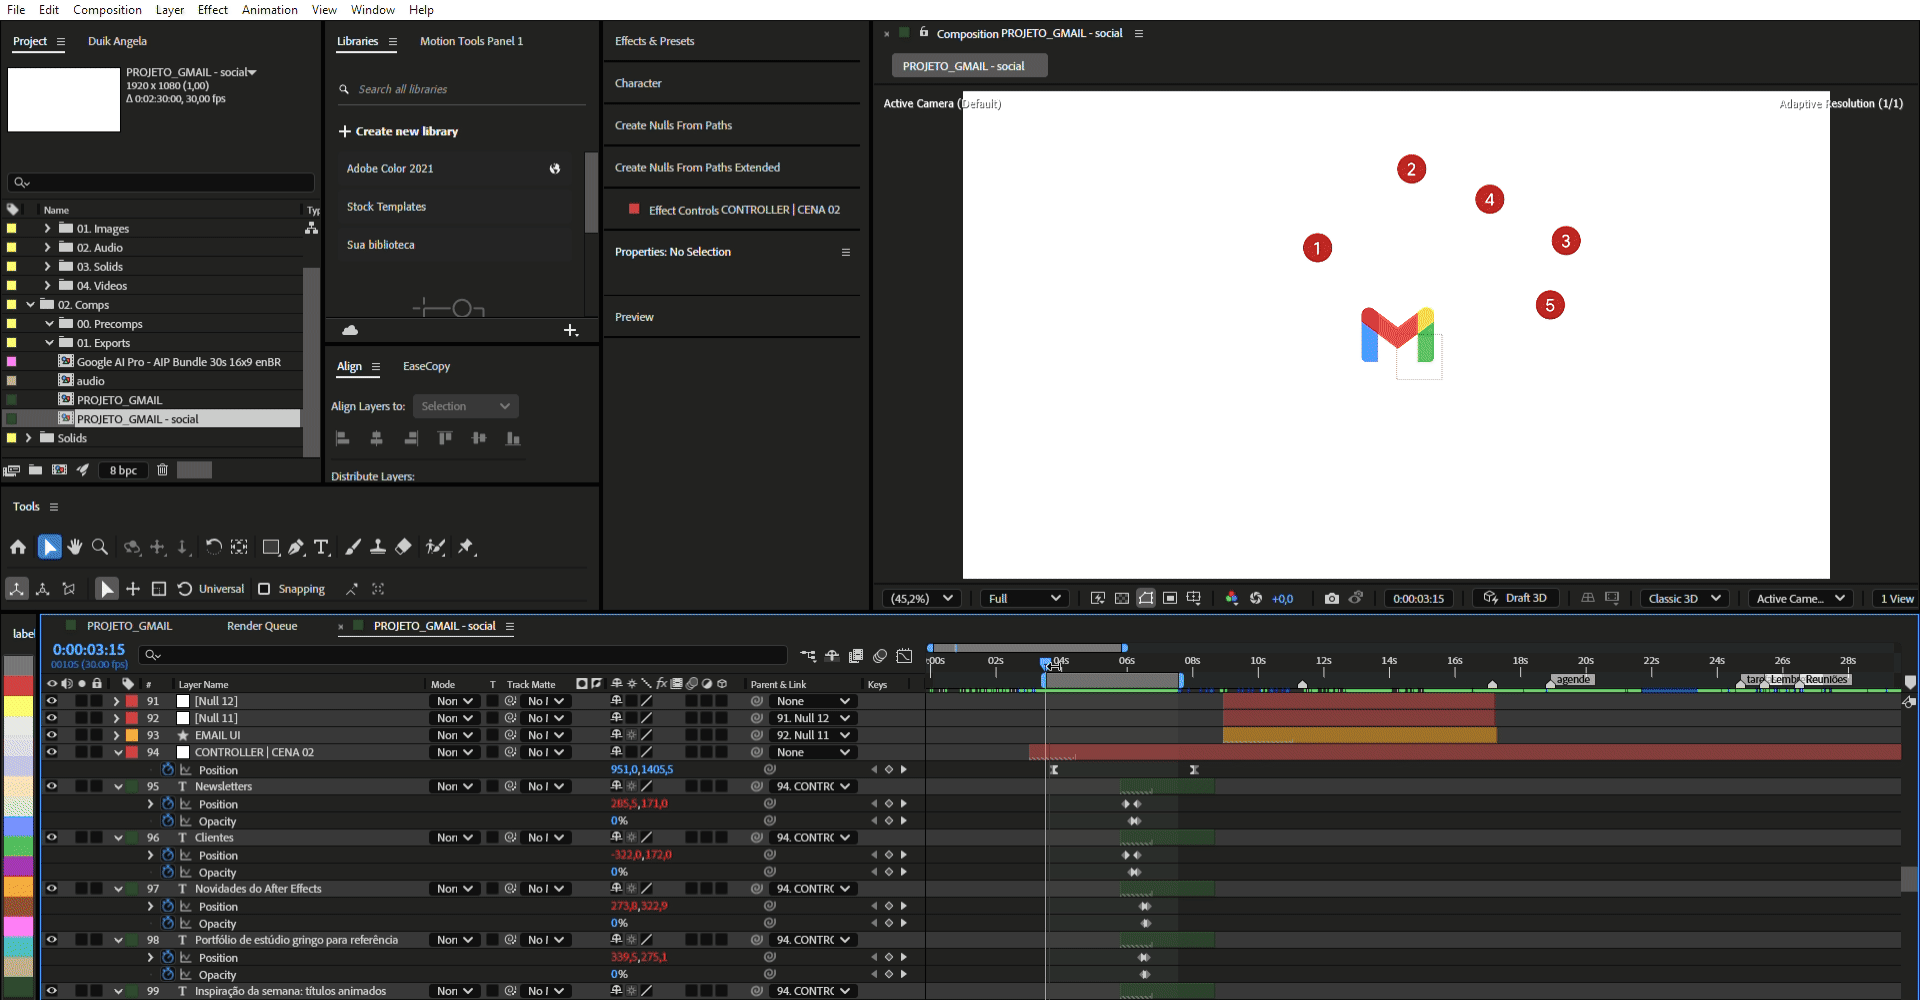1920x1000 pixels.
Task: Toggle Draft 3D mode
Action: point(1516,598)
